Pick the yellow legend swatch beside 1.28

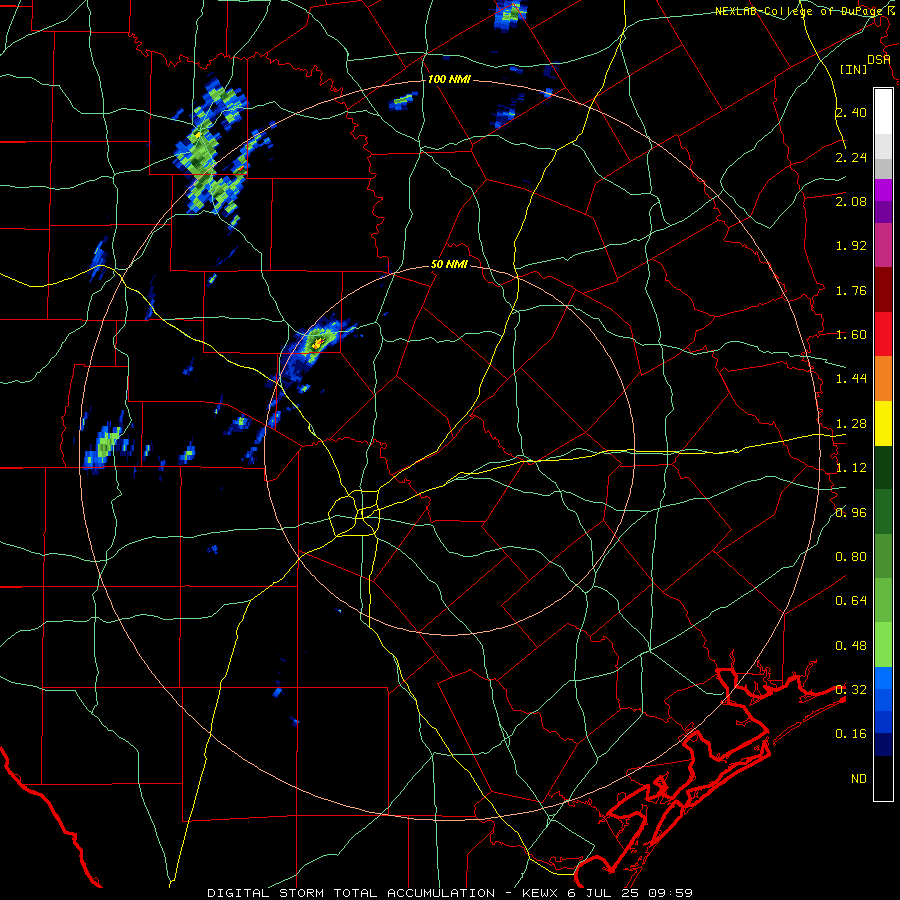(x=883, y=424)
